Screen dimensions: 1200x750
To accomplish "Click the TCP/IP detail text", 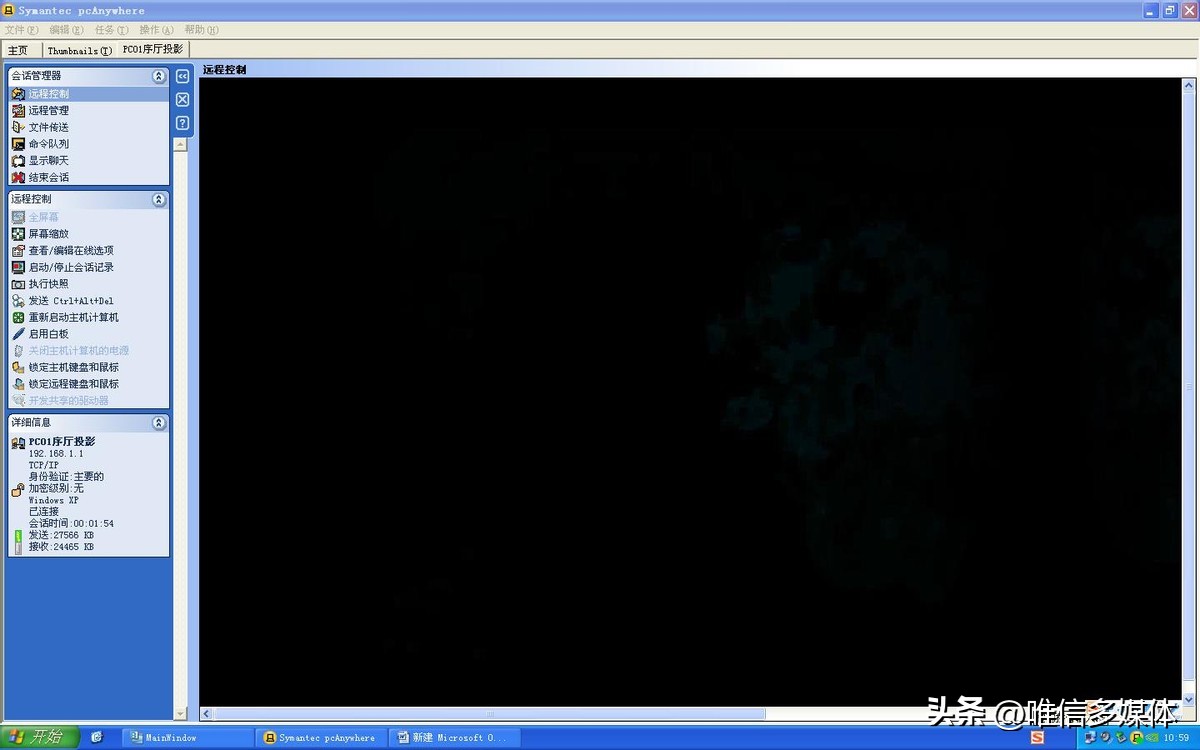I will (44, 466).
